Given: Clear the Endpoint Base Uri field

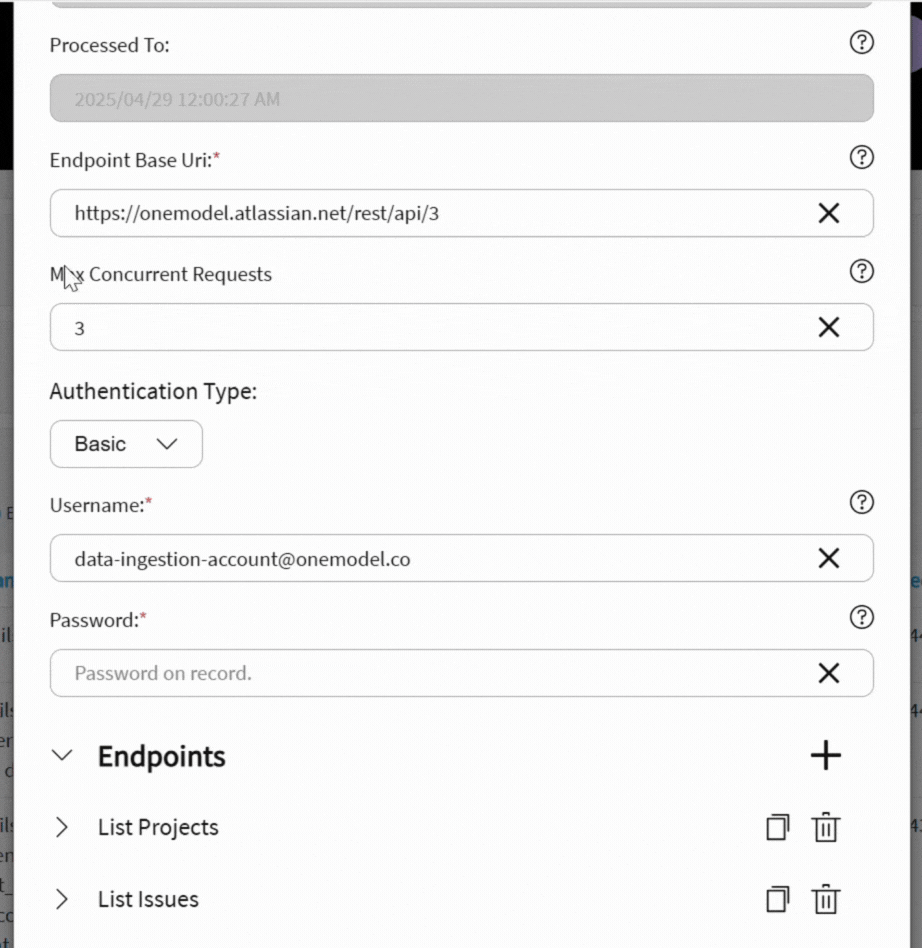Looking at the screenshot, I should click(829, 213).
